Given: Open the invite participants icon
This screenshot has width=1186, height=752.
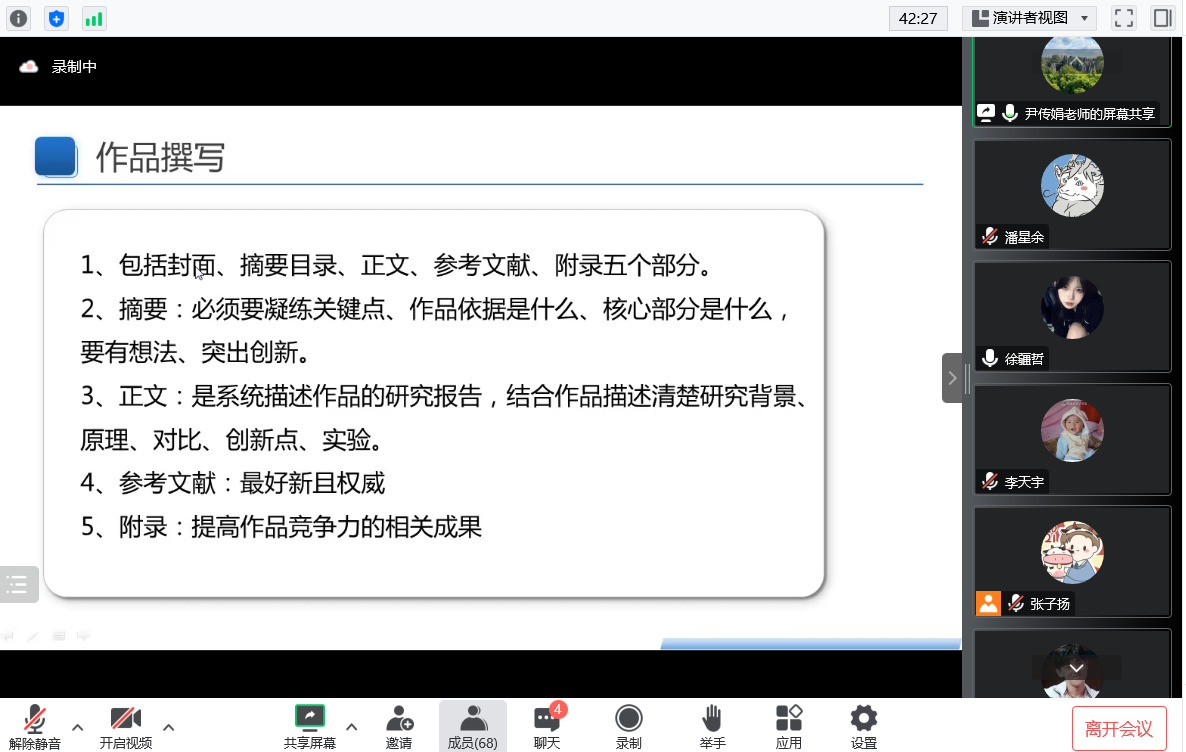Looking at the screenshot, I should (399, 726).
